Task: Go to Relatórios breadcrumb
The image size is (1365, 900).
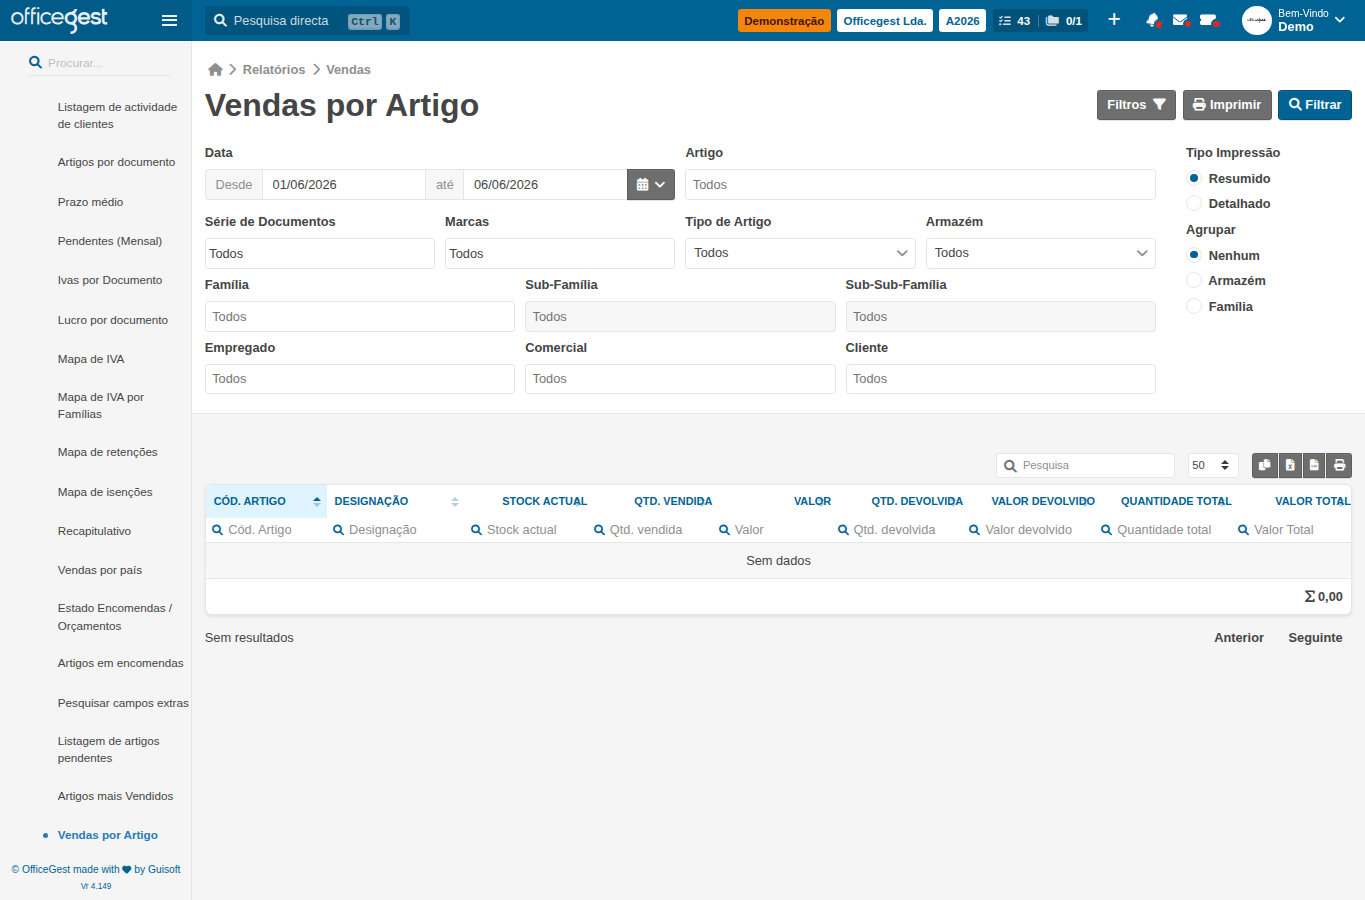Action: (x=274, y=69)
